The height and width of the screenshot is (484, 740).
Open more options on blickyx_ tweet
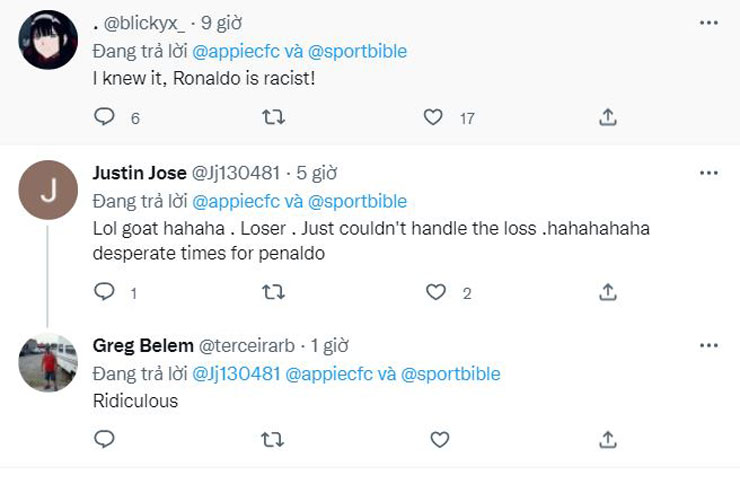708,22
